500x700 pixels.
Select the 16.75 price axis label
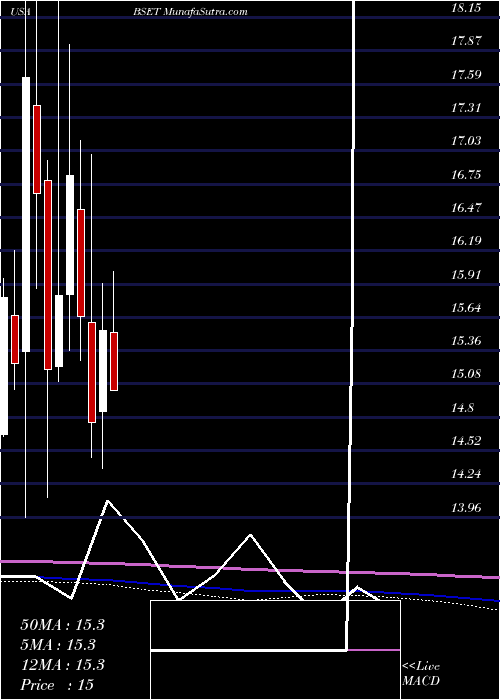[x=466, y=175]
